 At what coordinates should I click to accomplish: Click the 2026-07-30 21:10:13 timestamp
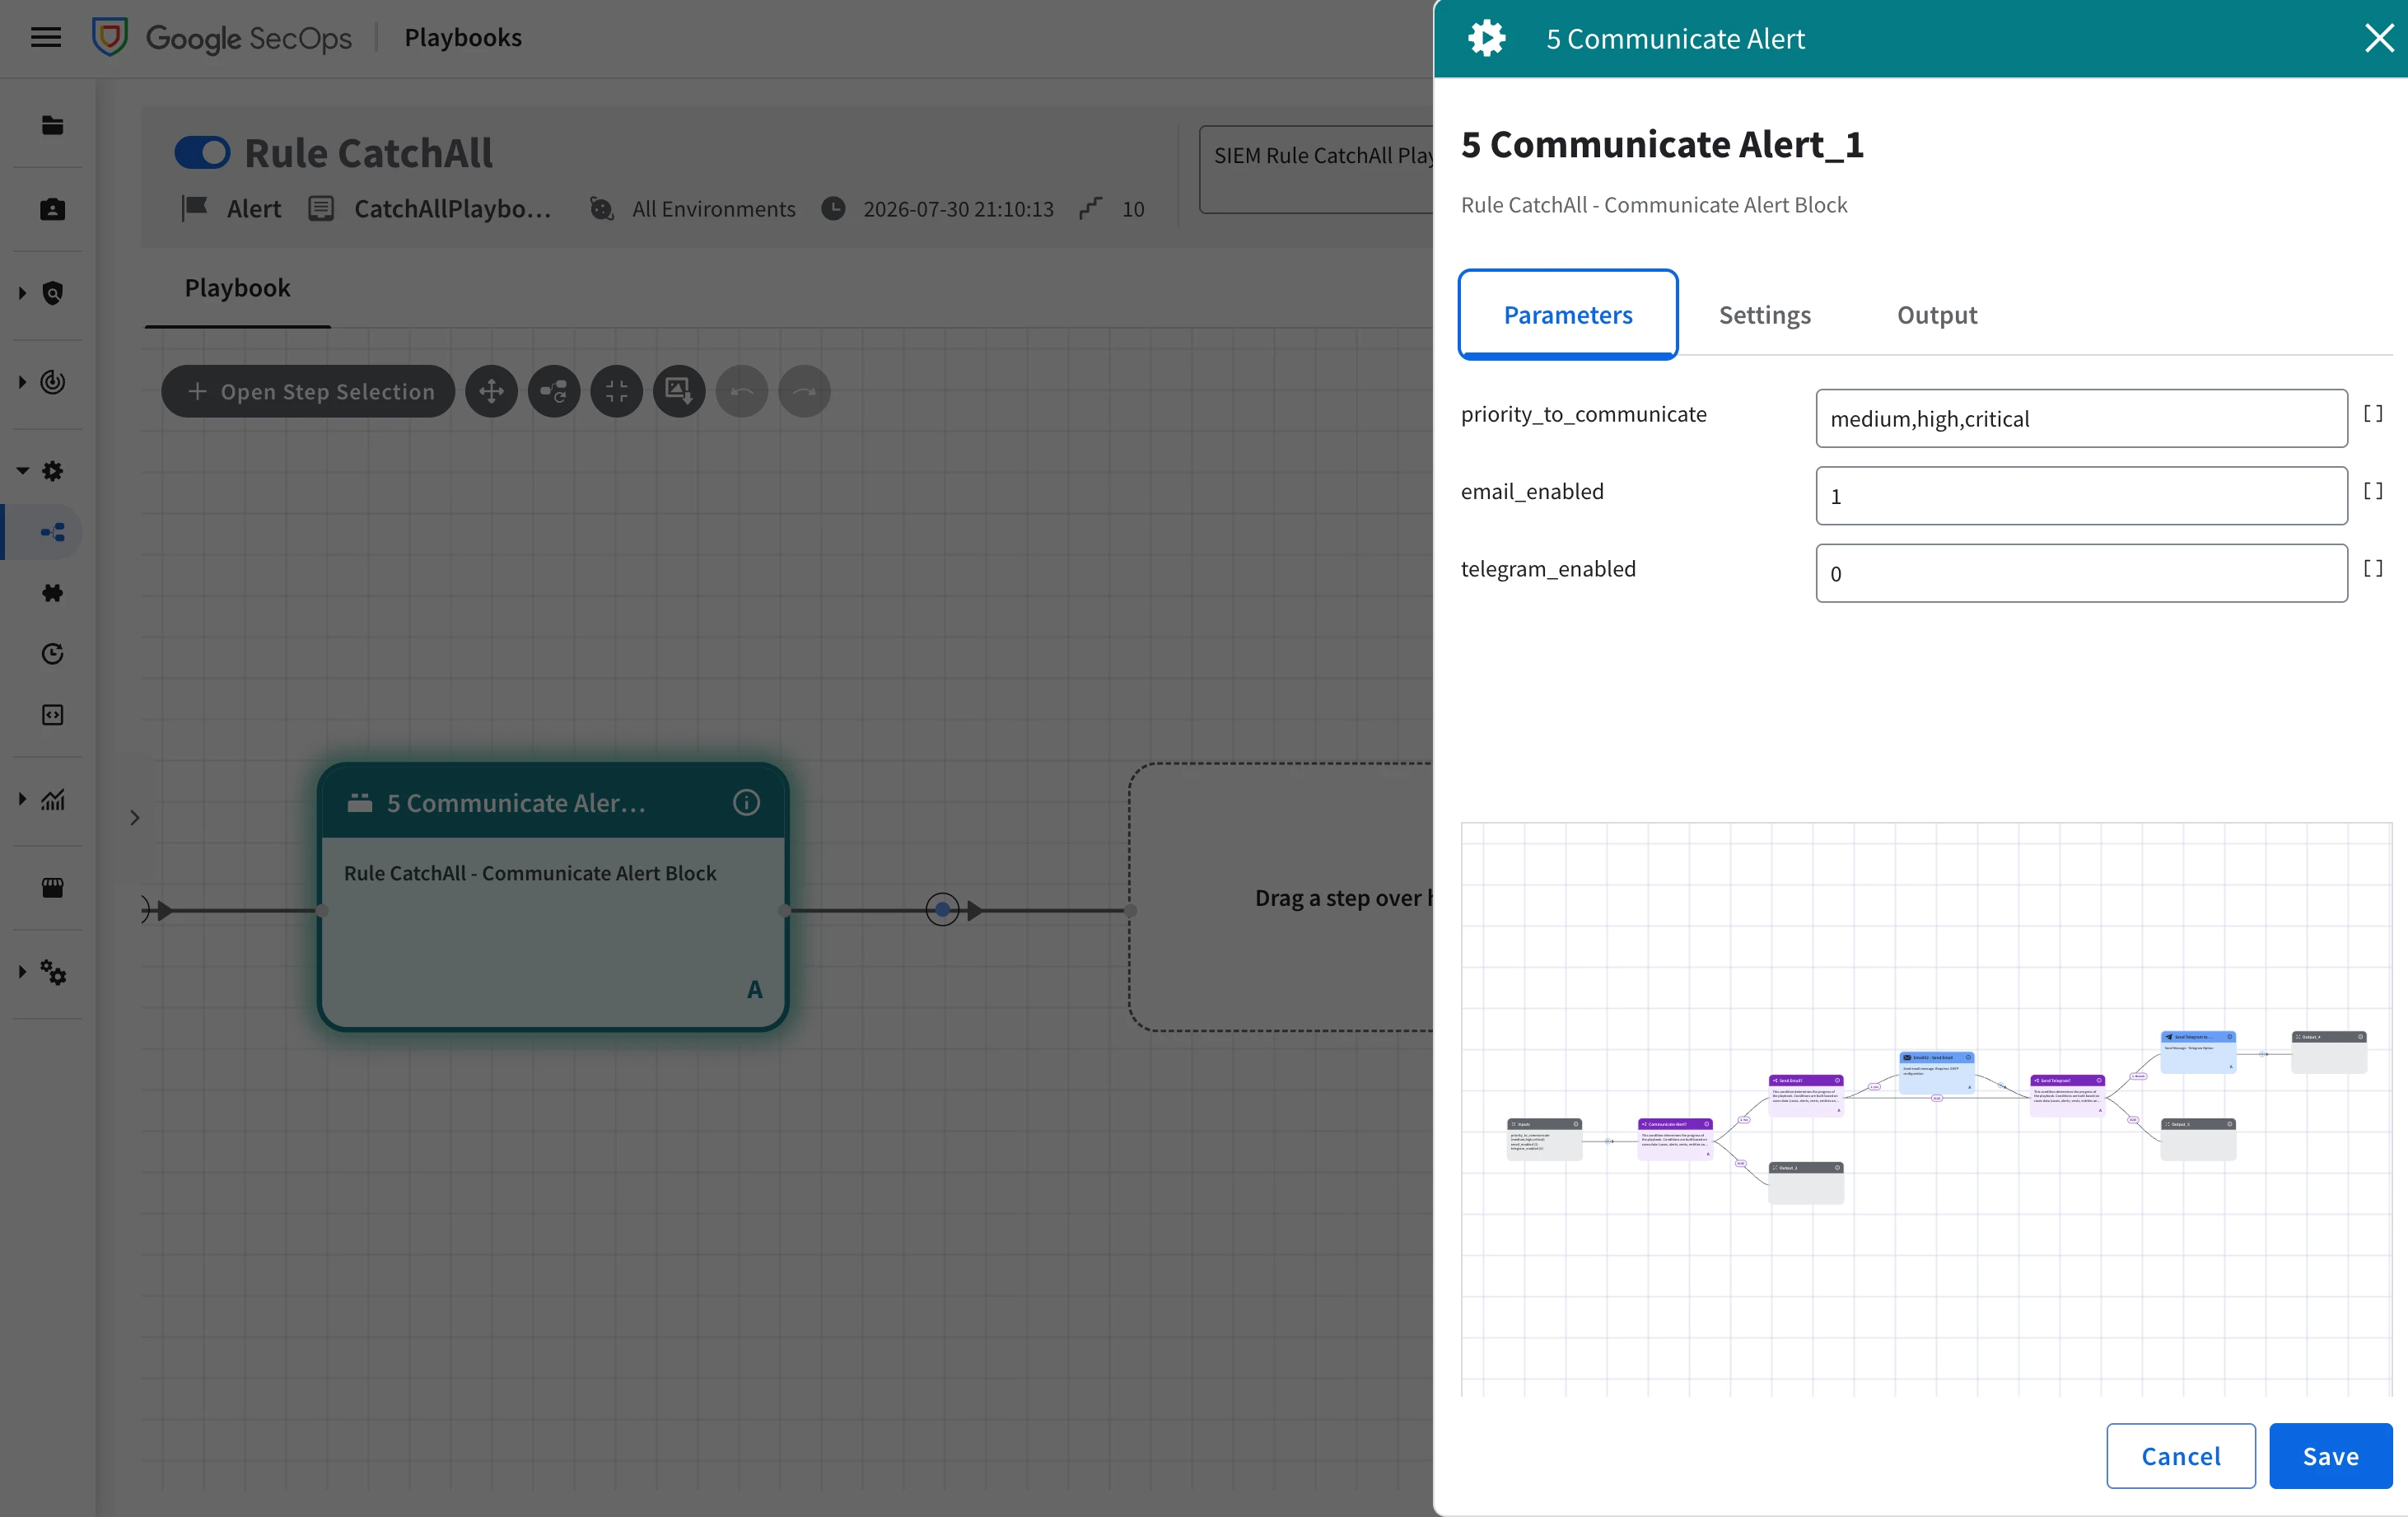pyautogui.click(x=958, y=209)
